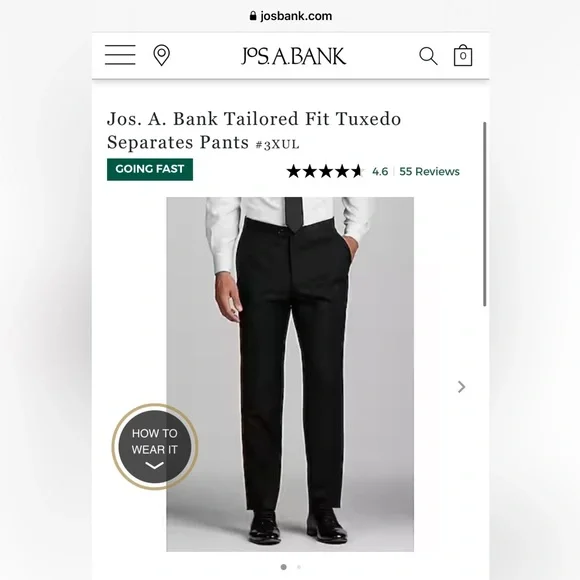Image resolution: width=580 pixels, height=580 pixels.
Task: Show next product image with right arrow
Action: click(461, 387)
